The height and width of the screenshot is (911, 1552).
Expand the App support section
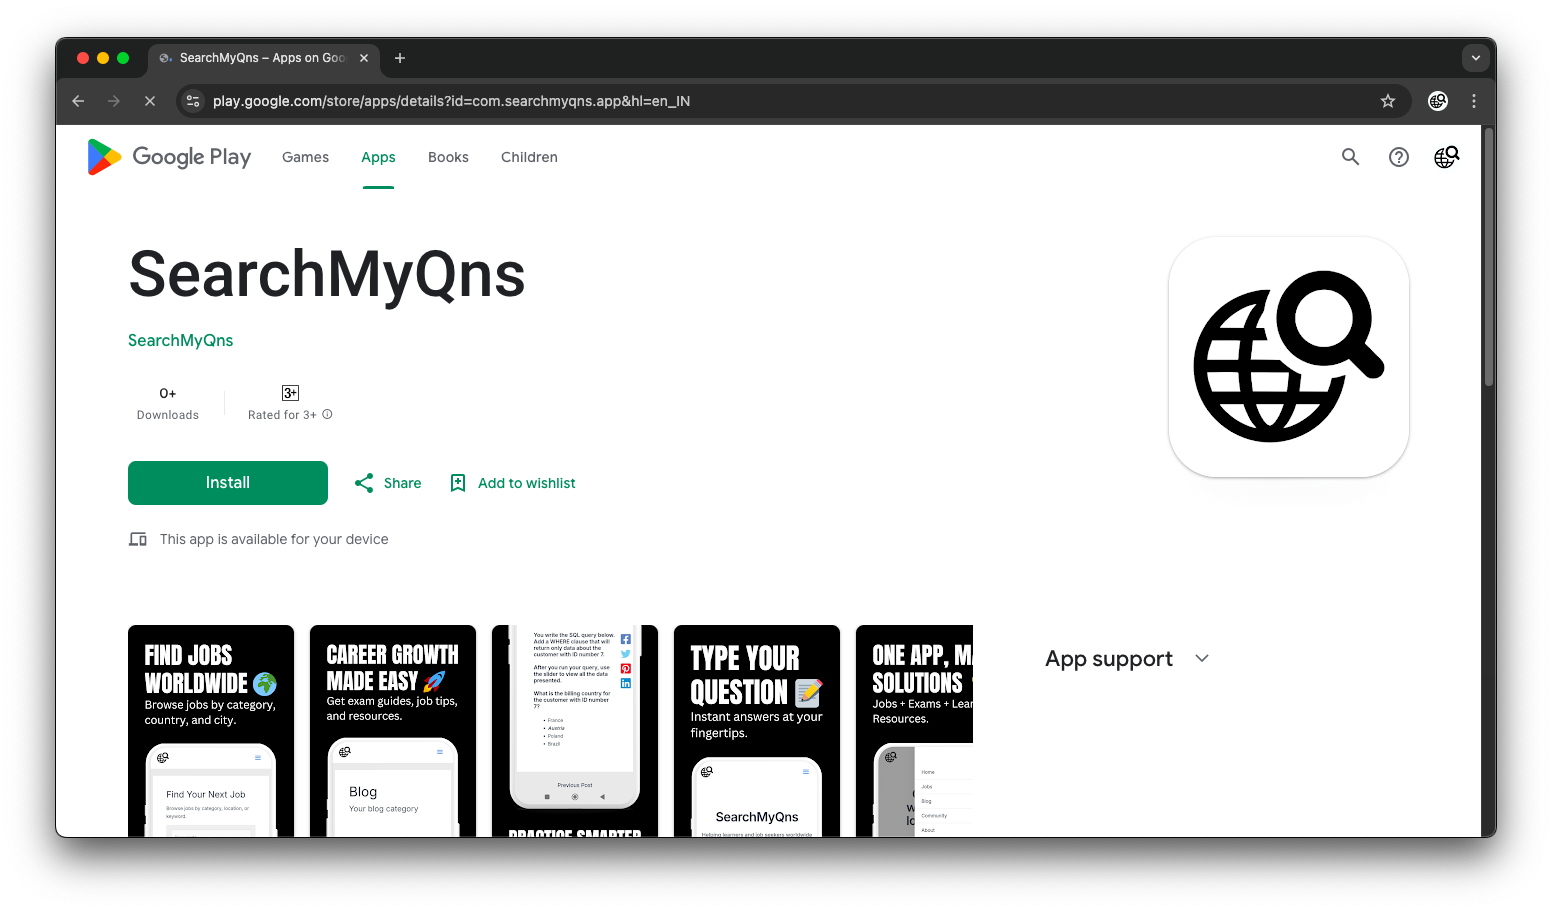click(x=1127, y=659)
